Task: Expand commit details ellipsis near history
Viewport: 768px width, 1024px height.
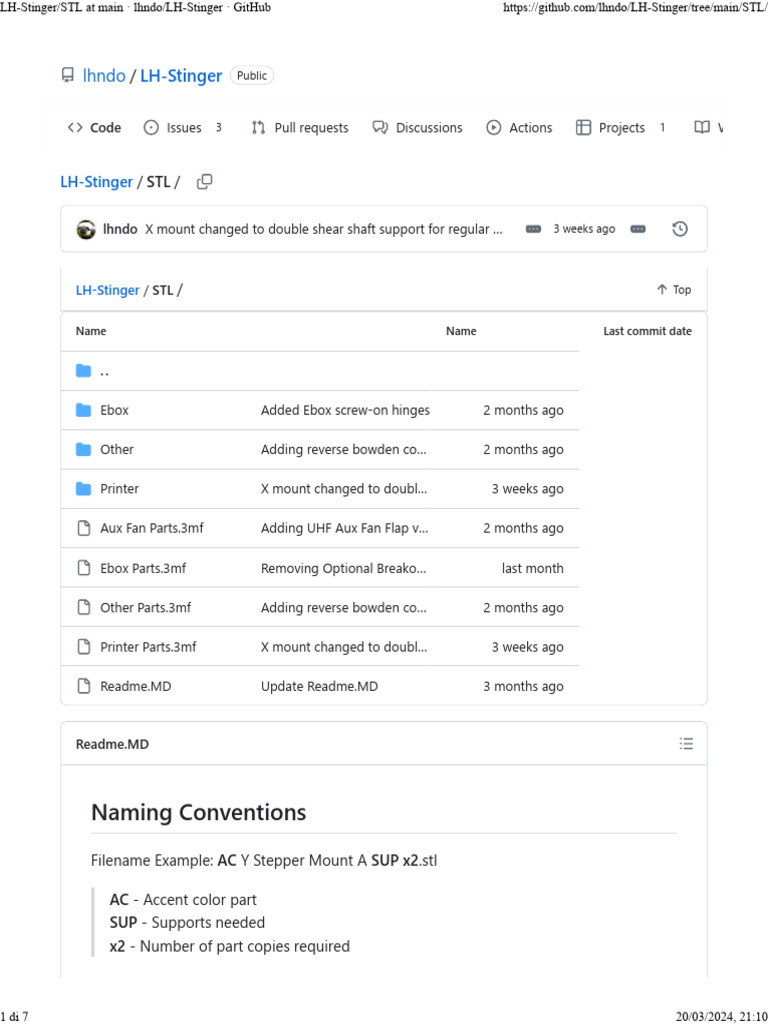Action: tap(638, 229)
